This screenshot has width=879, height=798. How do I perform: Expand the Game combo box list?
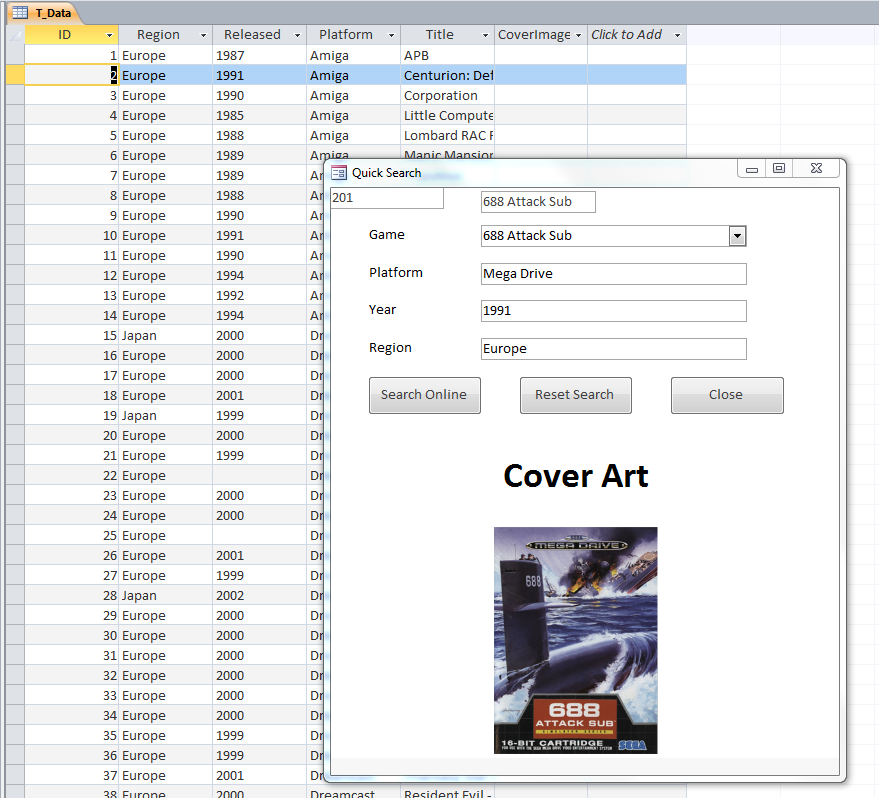tap(737, 236)
